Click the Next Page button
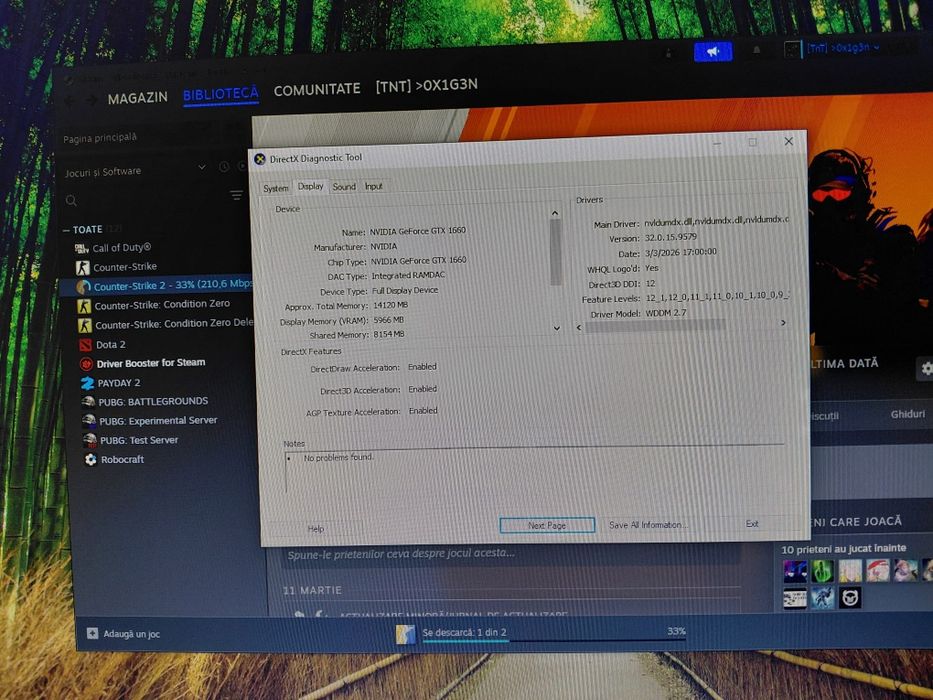Screen dimensions: 933x700 click(547, 525)
